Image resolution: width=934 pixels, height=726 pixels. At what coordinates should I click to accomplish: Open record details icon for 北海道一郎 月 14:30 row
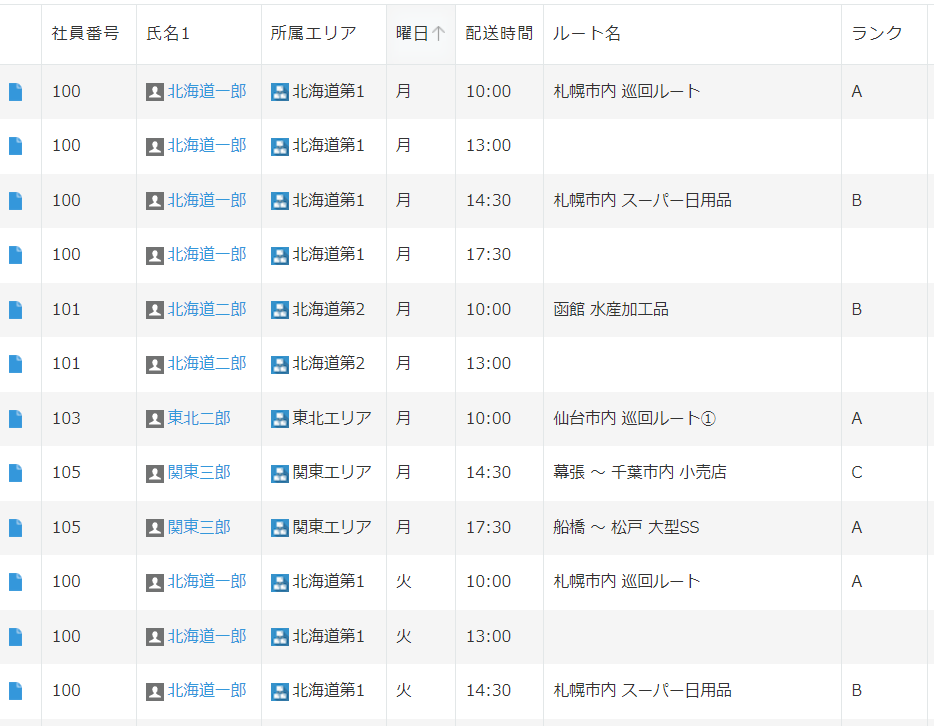point(15,201)
